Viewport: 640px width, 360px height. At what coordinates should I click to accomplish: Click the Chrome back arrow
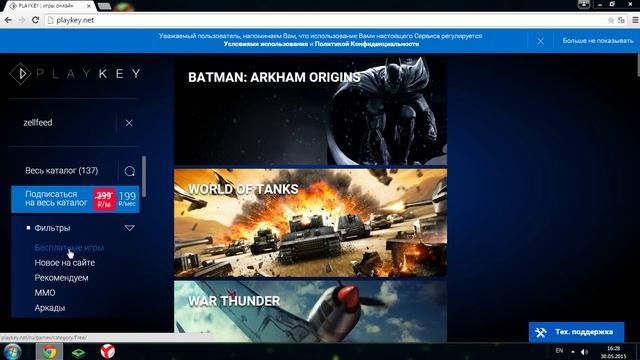point(8,20)
